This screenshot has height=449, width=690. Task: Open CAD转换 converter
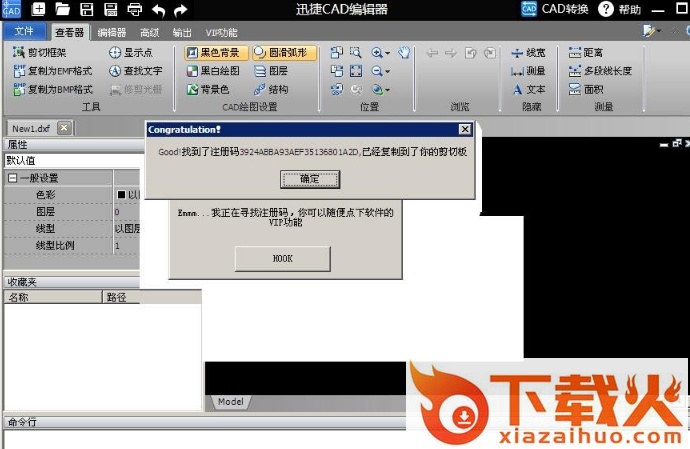(x=555, y=9)
